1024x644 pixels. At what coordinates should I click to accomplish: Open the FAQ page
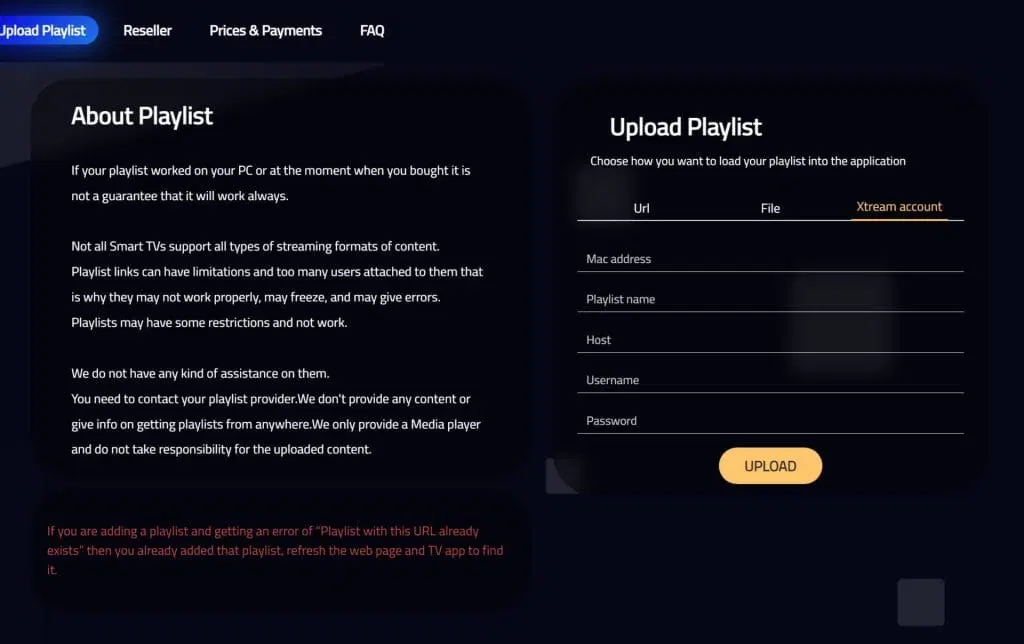click(x=372, y=30)
